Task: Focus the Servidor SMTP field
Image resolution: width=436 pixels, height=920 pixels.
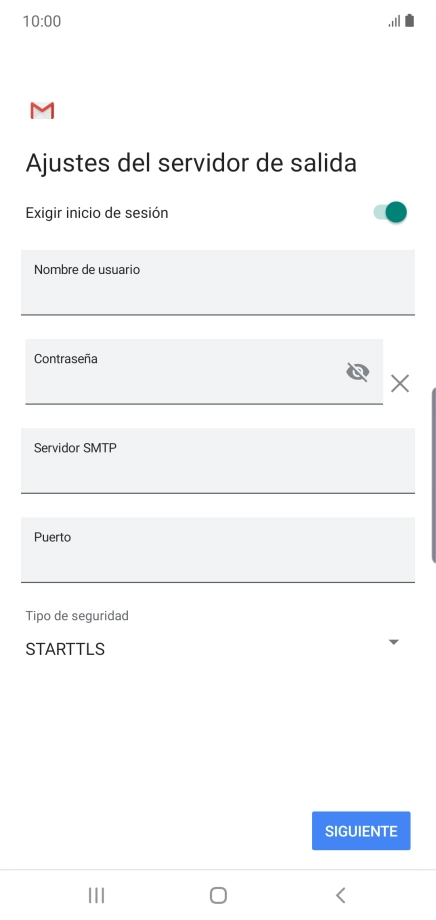Action: 218,461
